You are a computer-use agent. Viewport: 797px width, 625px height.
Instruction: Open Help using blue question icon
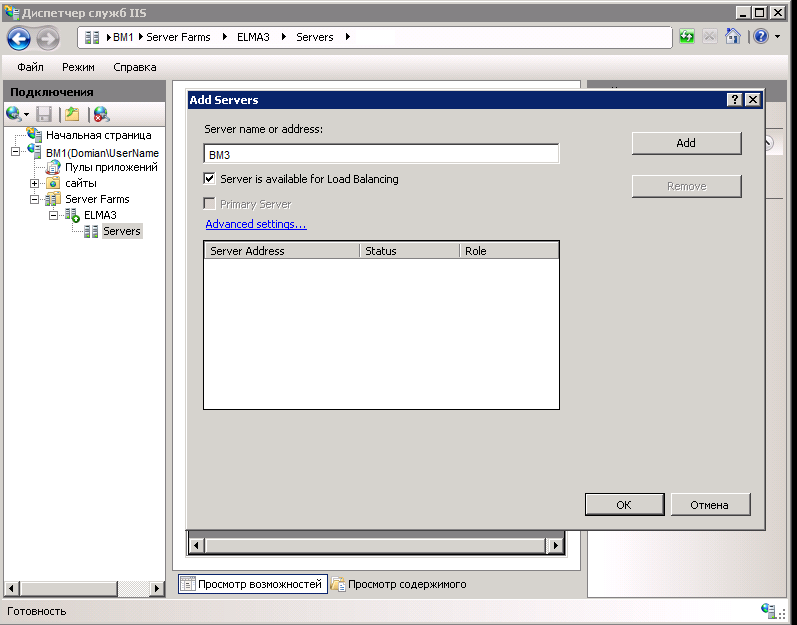(760, 37)
